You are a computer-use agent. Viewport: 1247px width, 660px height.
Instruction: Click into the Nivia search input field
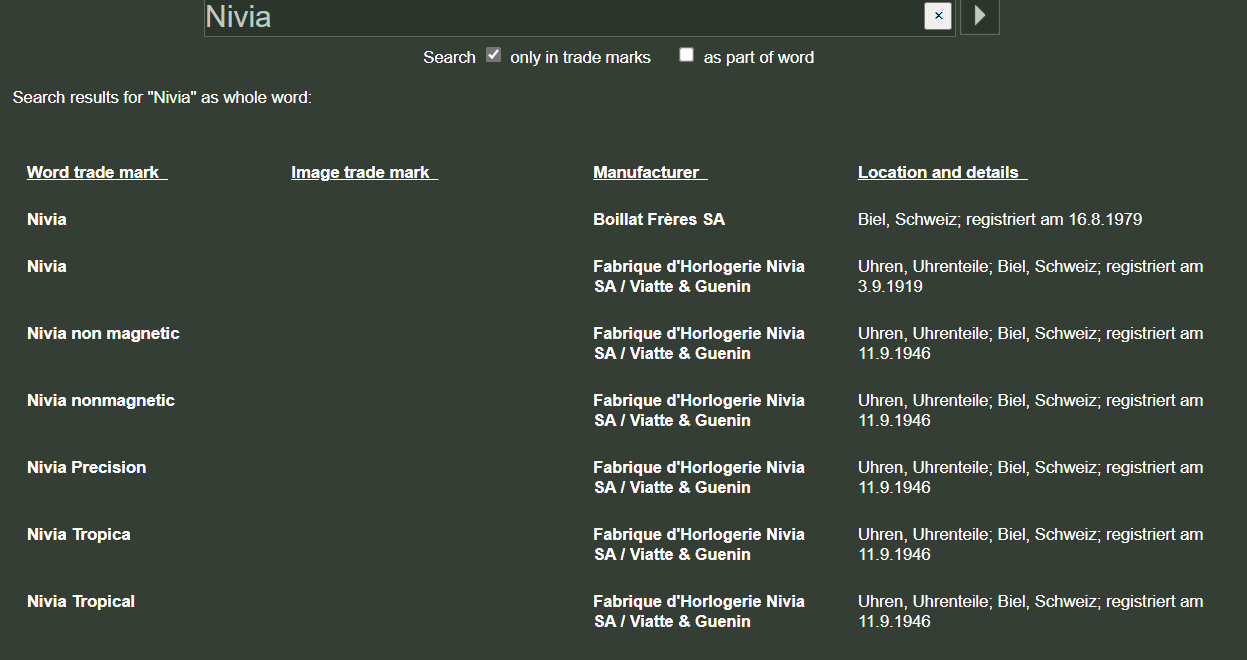pos(563,17)
